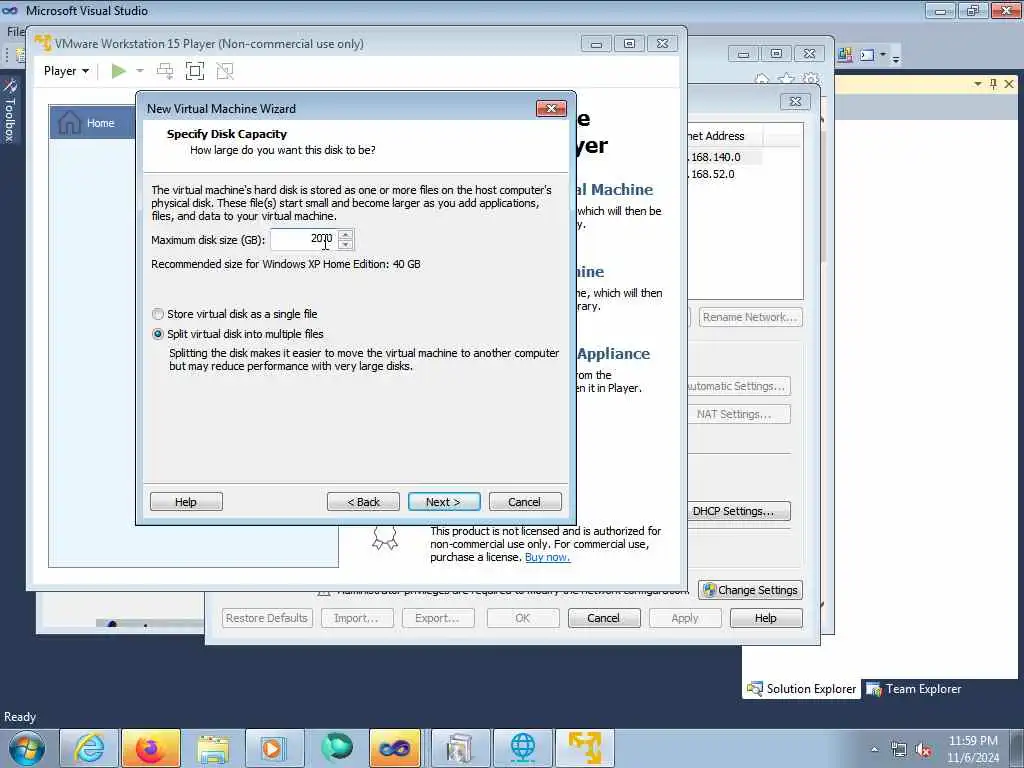Image resolution: width=1024 pixels, height=768 pixels.
Task: Click the Help button in the wizard
Action: (186, 502)
